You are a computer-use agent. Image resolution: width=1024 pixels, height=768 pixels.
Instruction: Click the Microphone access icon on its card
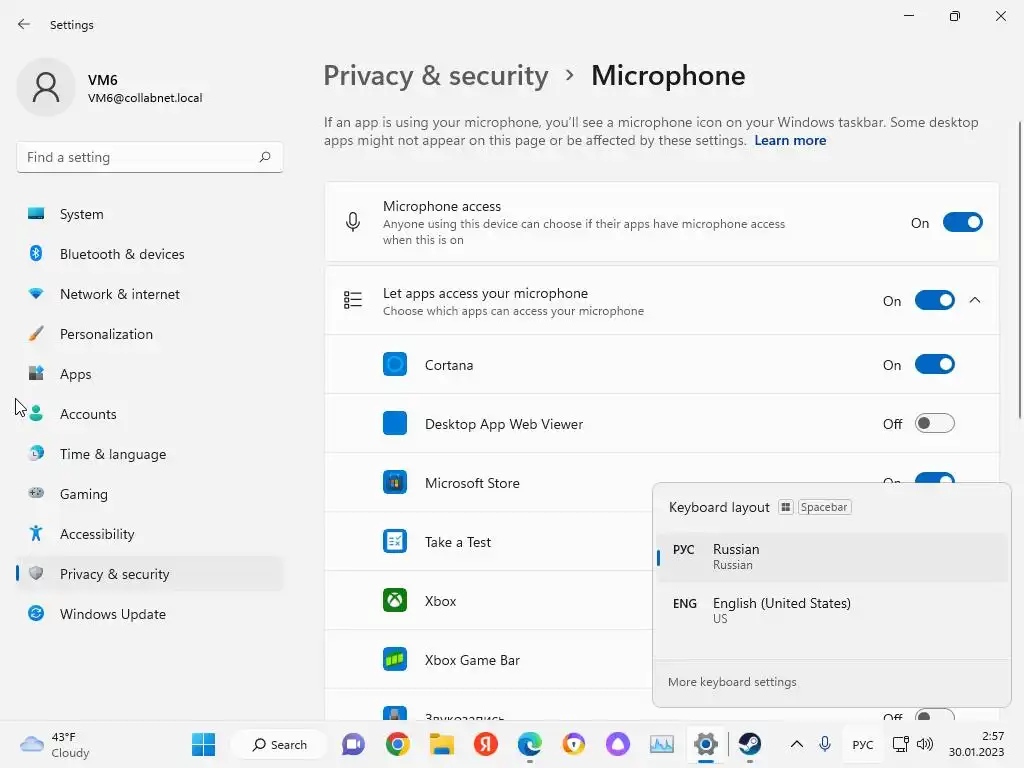tap(353, 222)
